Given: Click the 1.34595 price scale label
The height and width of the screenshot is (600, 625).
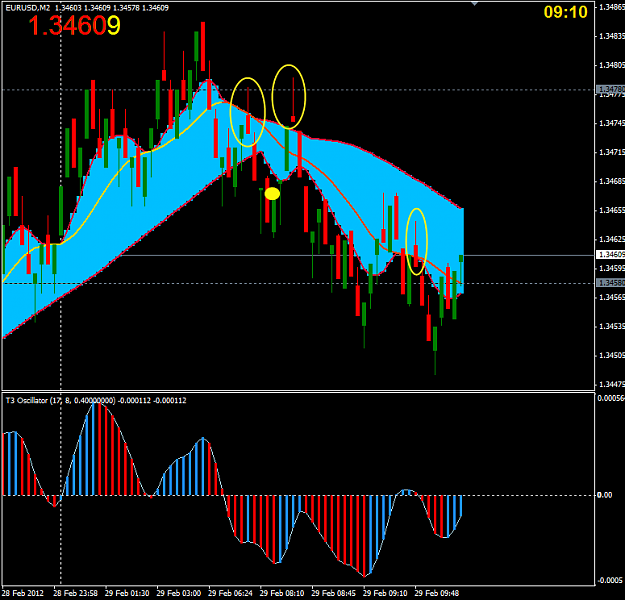Looking at the screenshot, I should click(612, 268).
